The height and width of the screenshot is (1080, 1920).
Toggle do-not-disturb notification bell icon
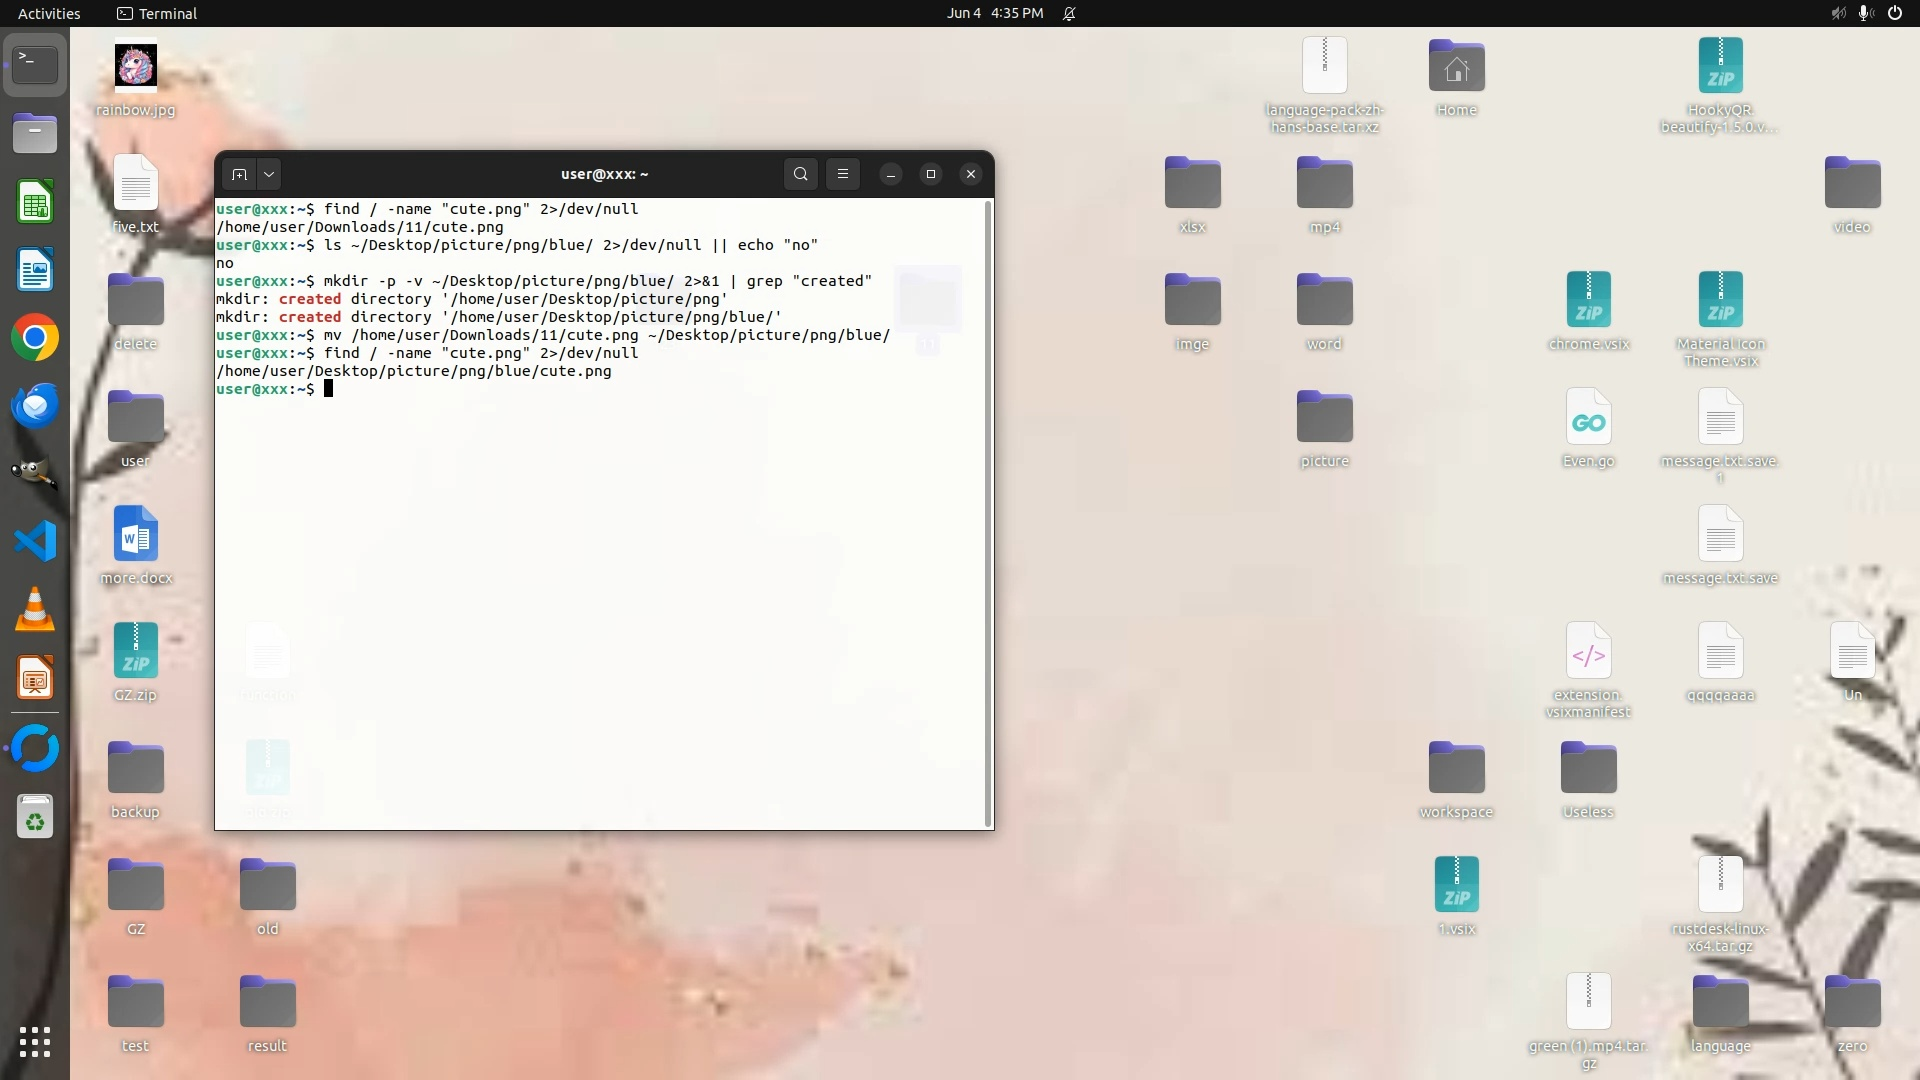coord(1069,13)
